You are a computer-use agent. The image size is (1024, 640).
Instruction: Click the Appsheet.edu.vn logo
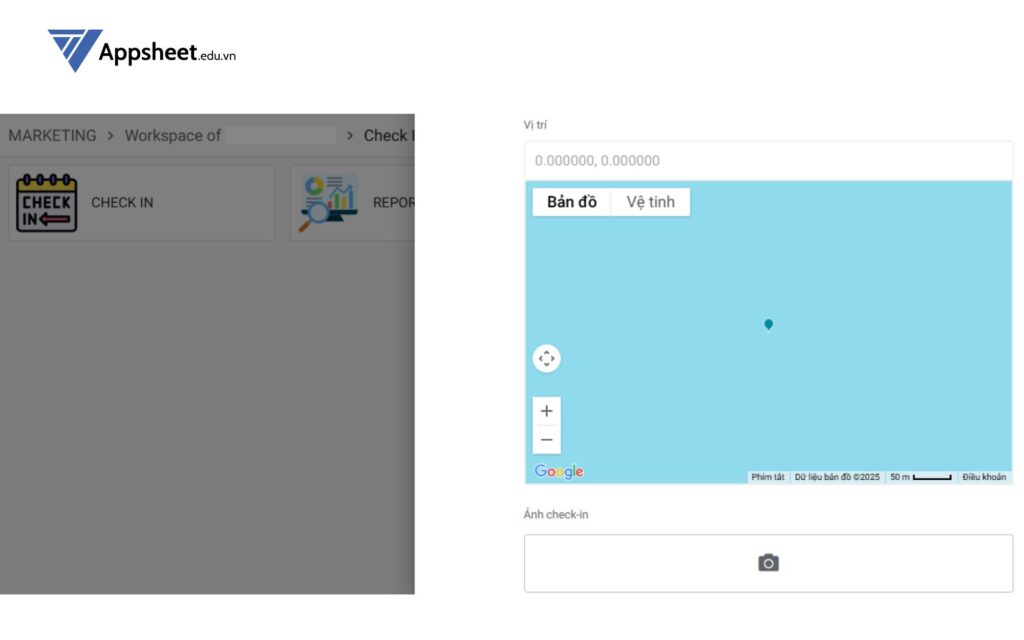click(141, 51)
